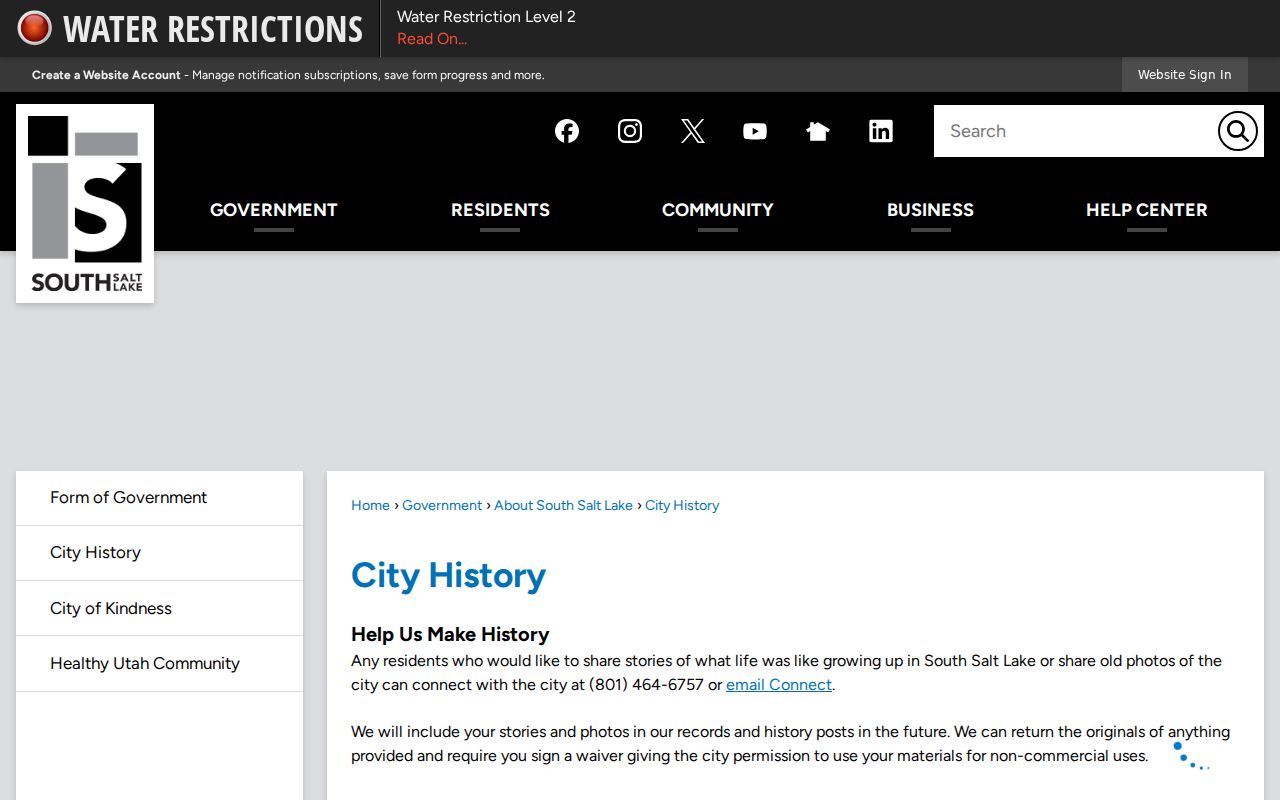1280x800 pixels.
Task: Select City of Kindness in sidebar
Action: 159,608
